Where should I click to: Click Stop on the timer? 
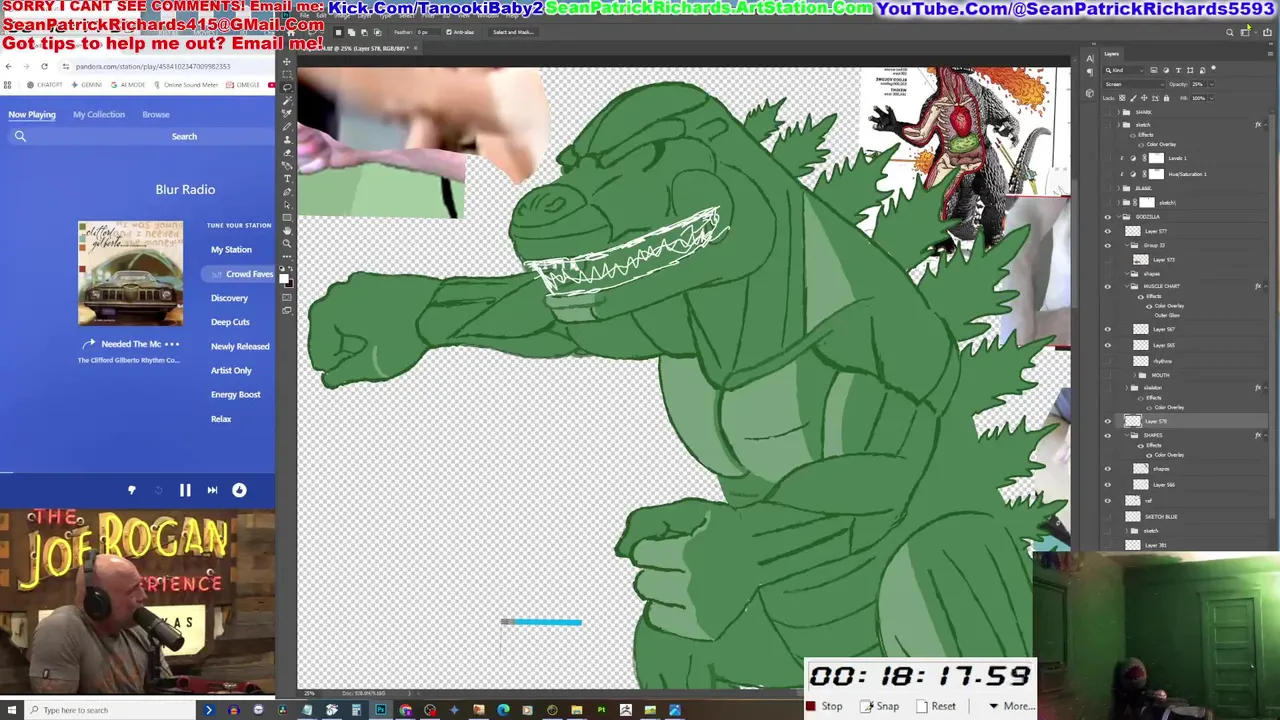pos(825,706)
